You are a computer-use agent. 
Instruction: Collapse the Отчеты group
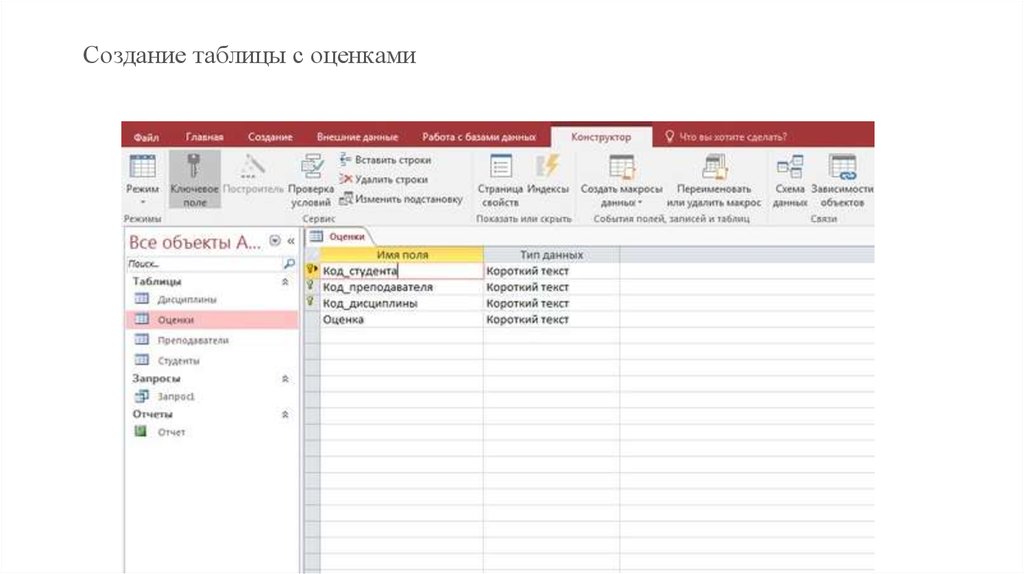tap(285, 414)
